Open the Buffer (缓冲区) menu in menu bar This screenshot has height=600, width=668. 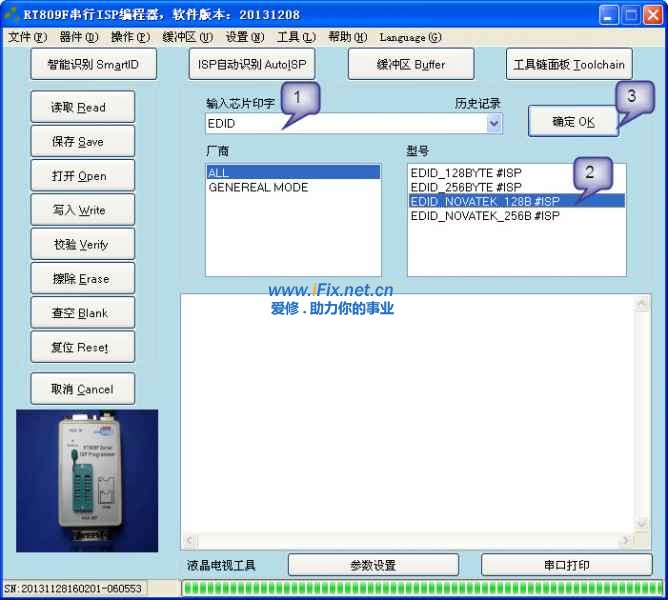point(187,38)
